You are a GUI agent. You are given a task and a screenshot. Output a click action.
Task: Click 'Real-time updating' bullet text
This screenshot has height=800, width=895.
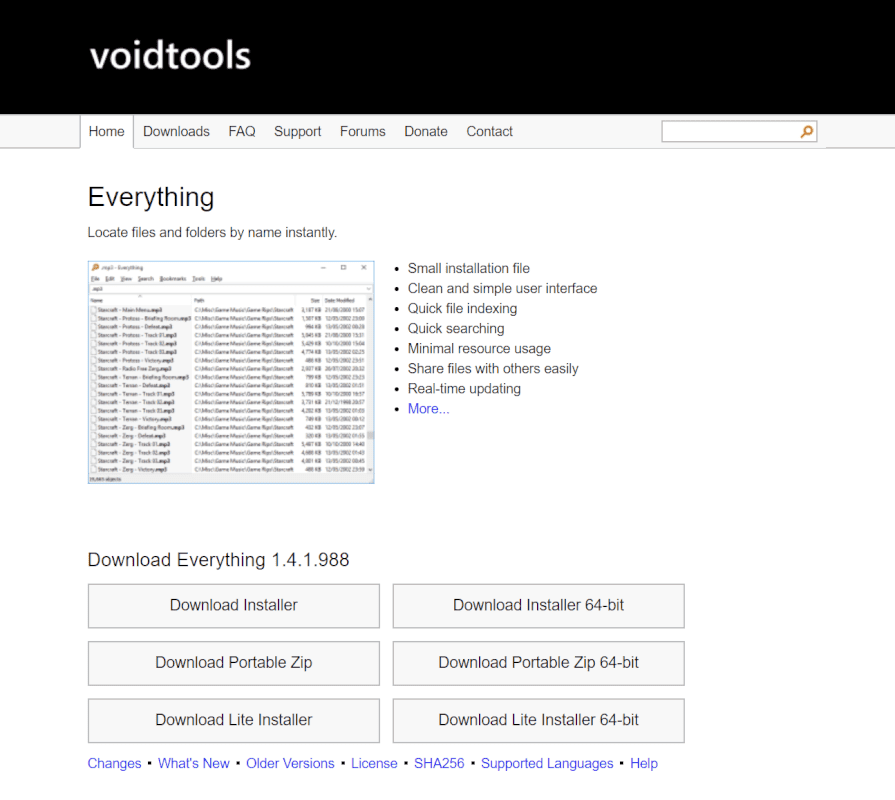(464, 389)
